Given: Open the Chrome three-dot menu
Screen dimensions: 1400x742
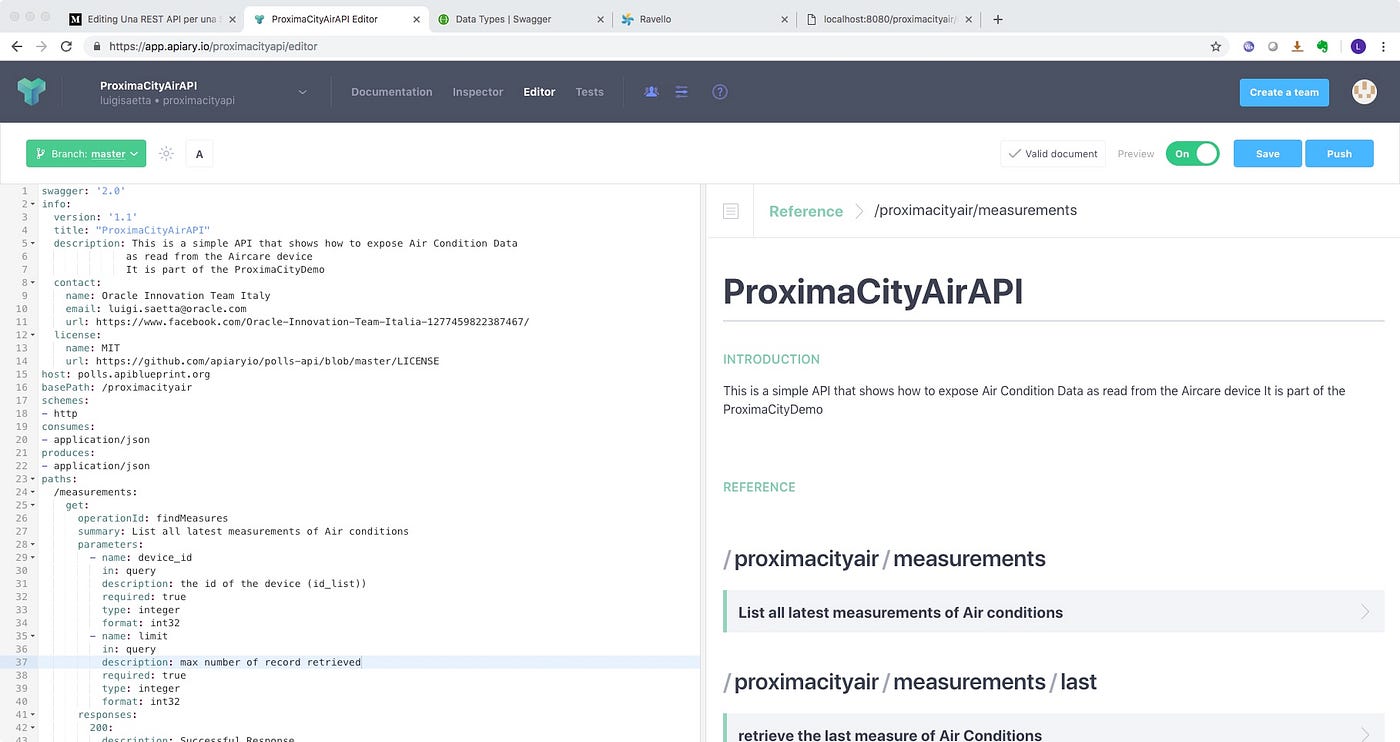Looking at the screenshot, I should click(x=1383, y=46).
